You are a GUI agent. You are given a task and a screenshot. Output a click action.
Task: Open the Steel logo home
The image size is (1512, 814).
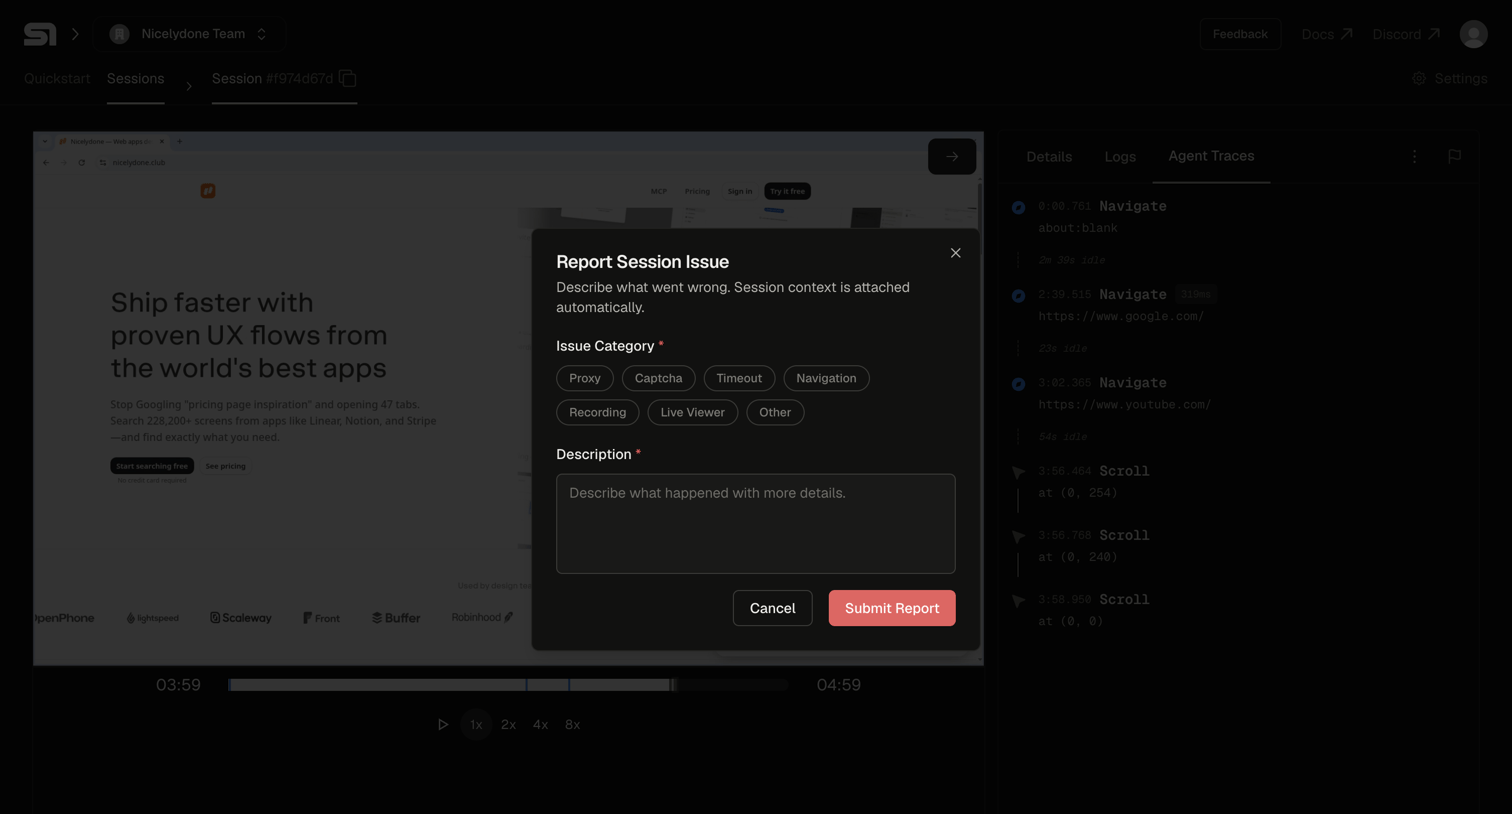click(x=40, y=34)
